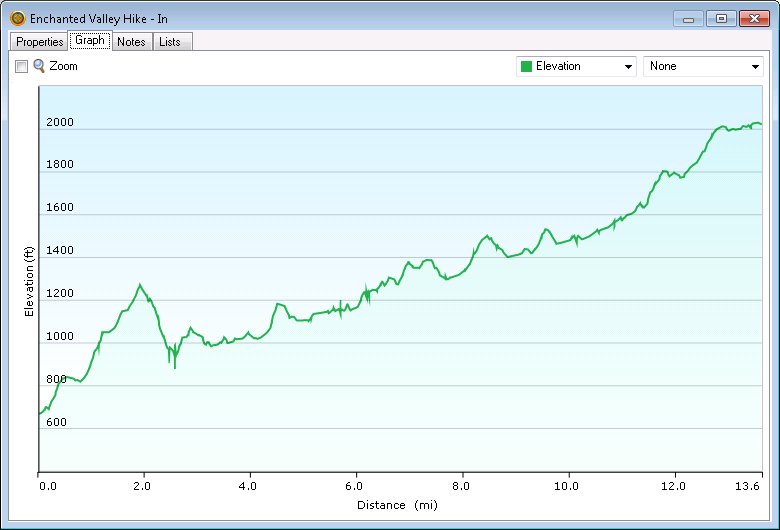Click the Zoom label text
Viewport: 780px width, 530px height.
point(63,66)
